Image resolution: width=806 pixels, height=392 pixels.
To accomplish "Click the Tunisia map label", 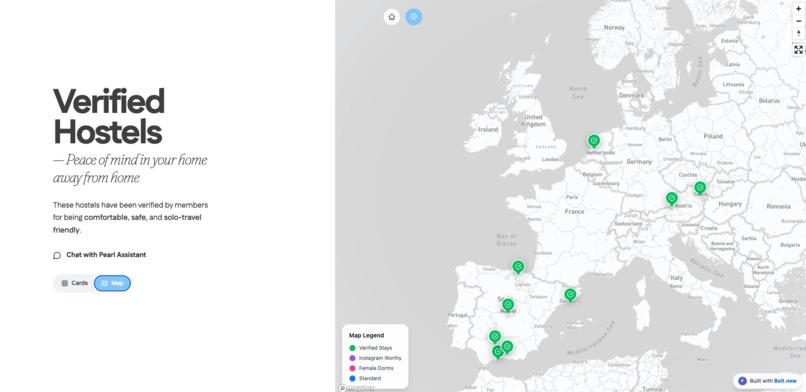I will click(651, 389).
